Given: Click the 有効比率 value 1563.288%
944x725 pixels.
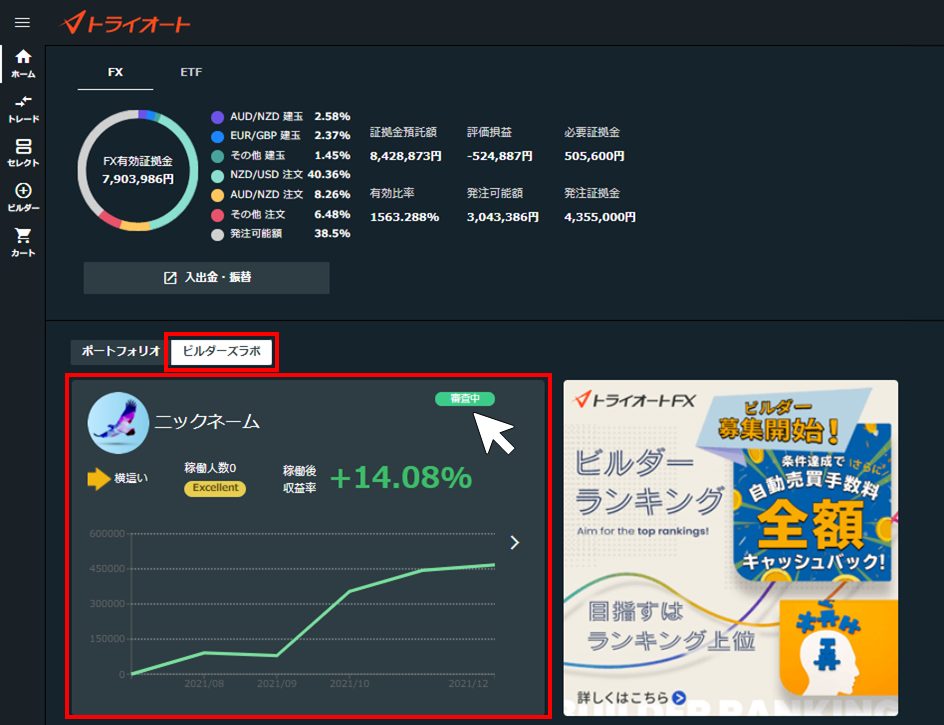Looking at the screenshot, I should point(405,217).
